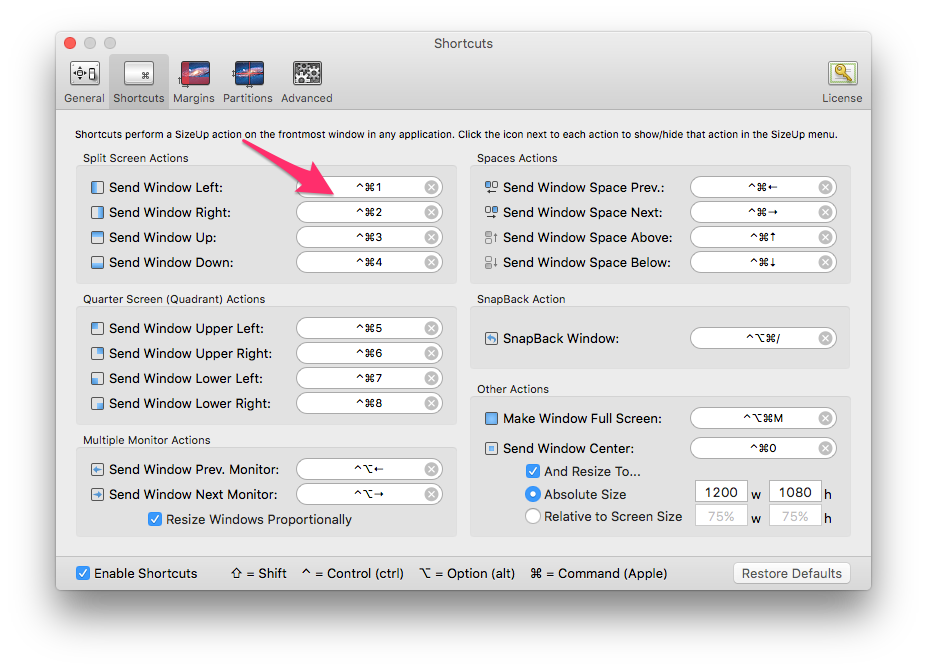Close the Shortcuts preferences window
The width and height of the screenshot is (927, 670).
70,43
